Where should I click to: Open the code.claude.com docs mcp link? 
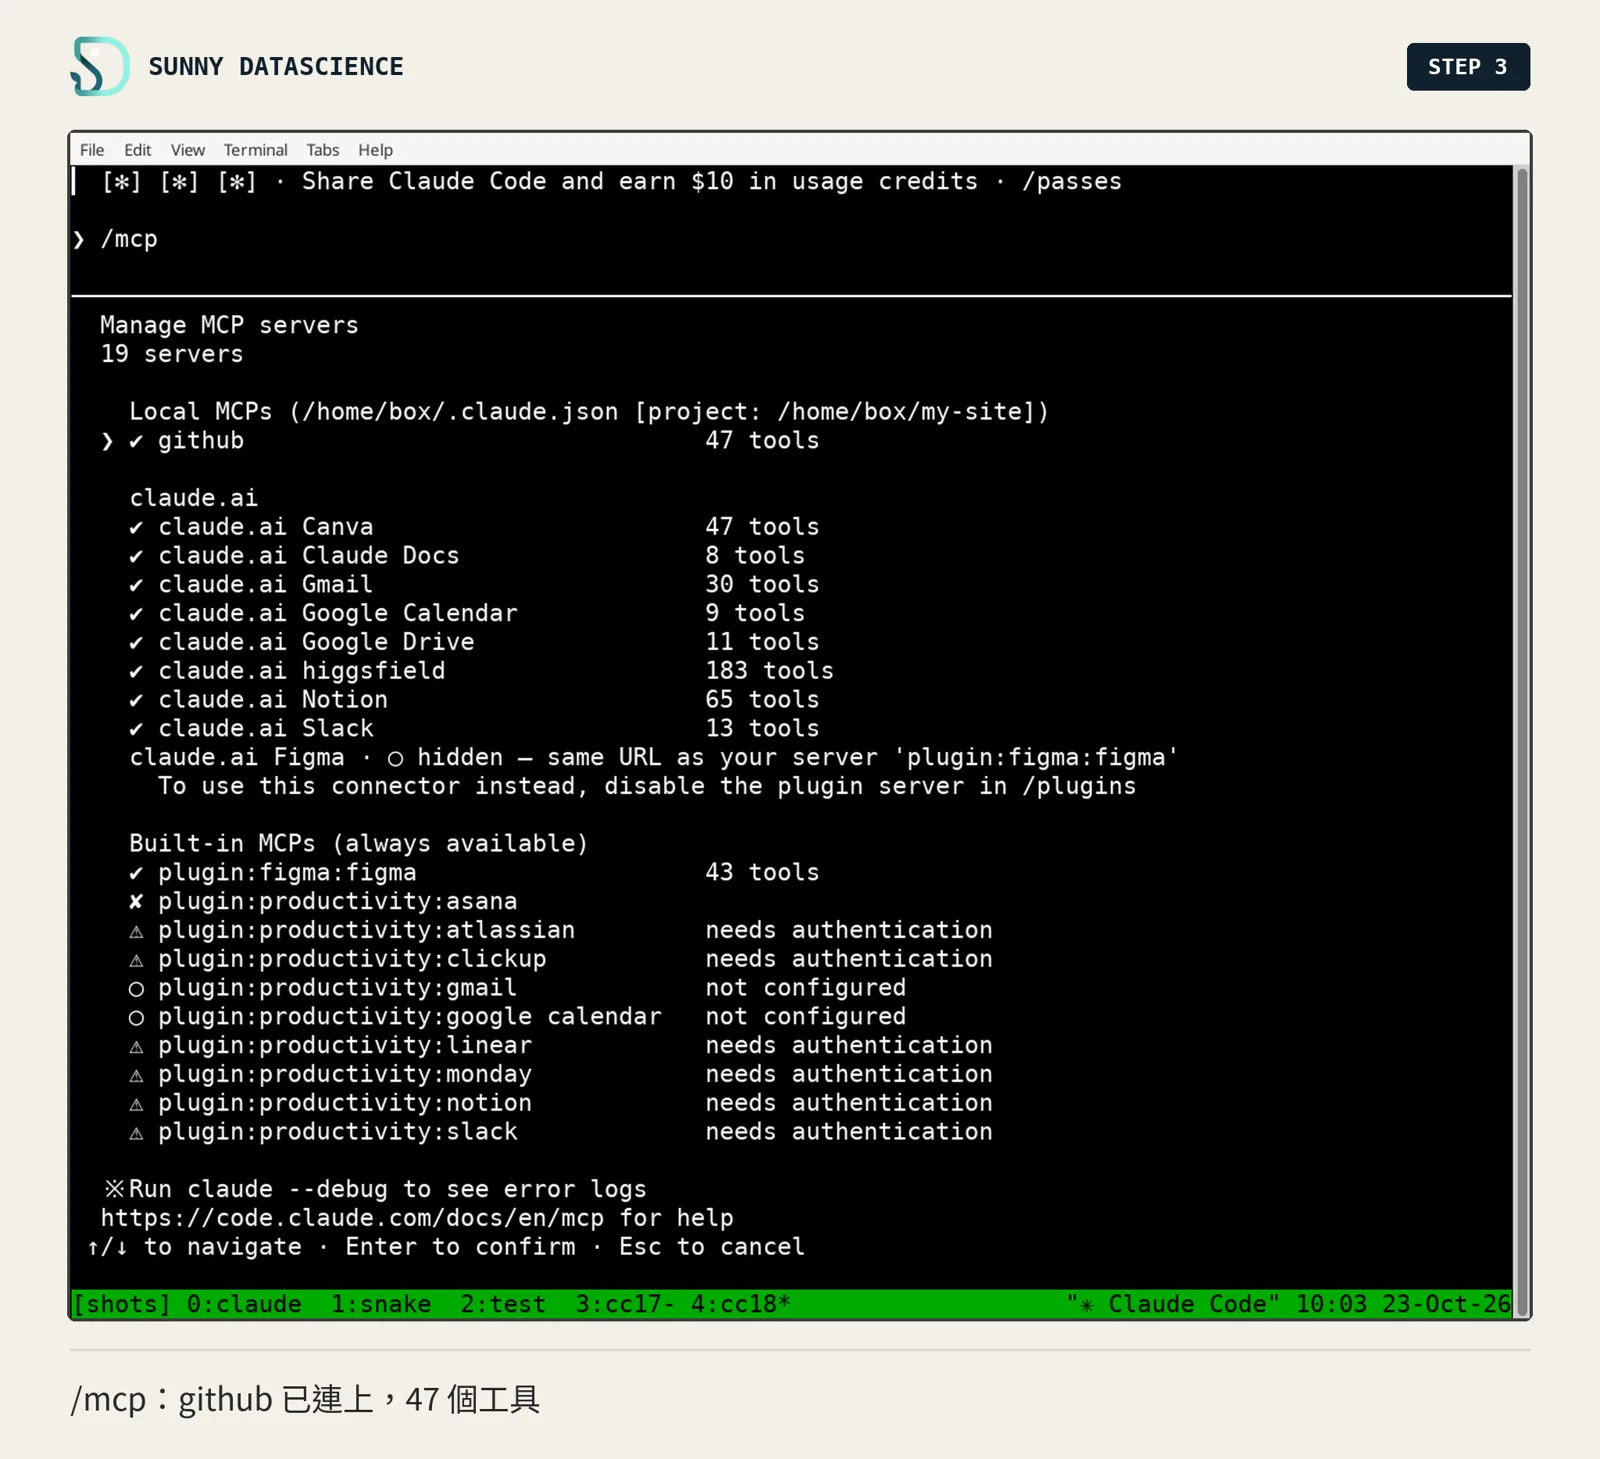(352, 1218)
